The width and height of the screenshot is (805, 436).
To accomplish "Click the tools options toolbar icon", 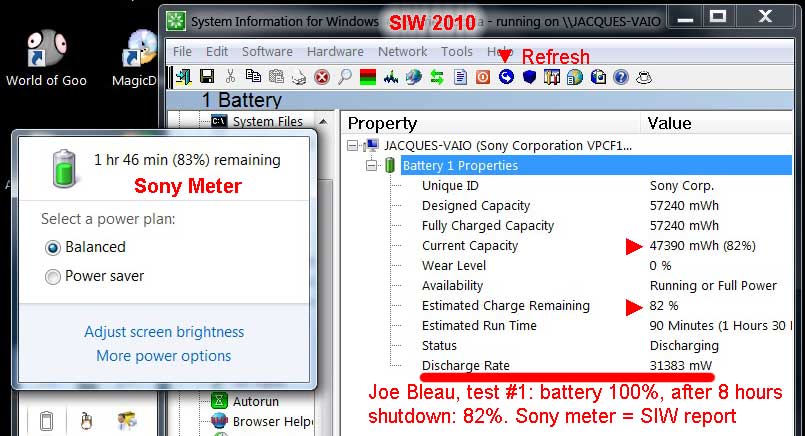I will pyautogui.click(x=552, y=78).
